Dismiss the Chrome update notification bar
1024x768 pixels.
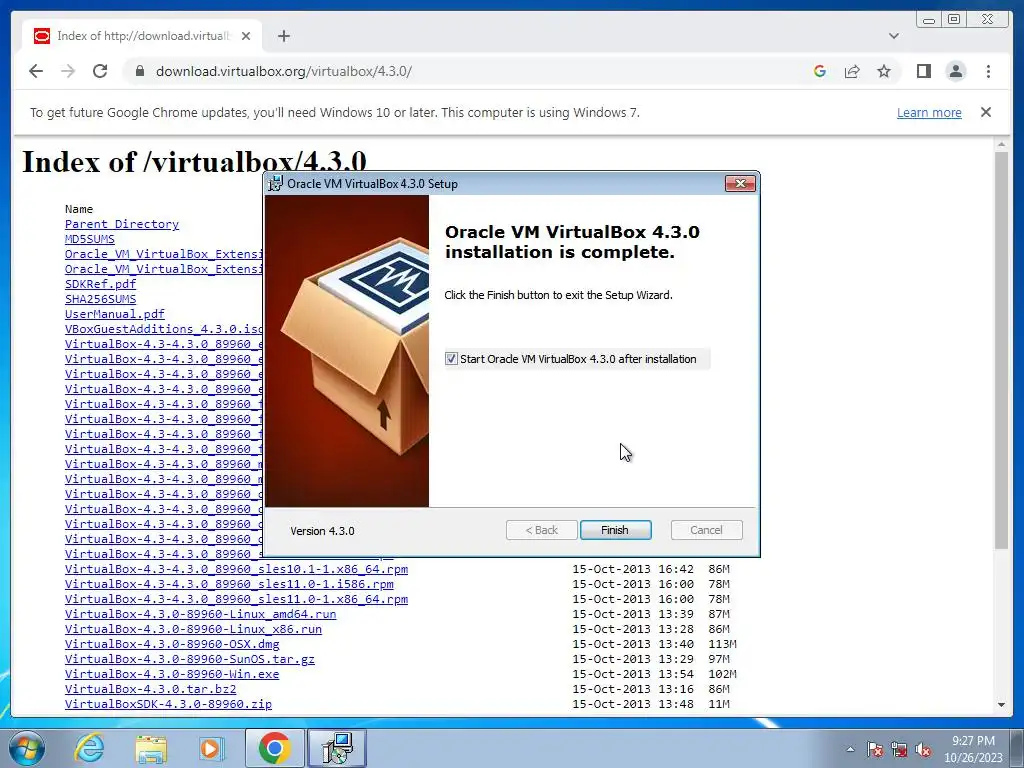click(x=985, y=112)
